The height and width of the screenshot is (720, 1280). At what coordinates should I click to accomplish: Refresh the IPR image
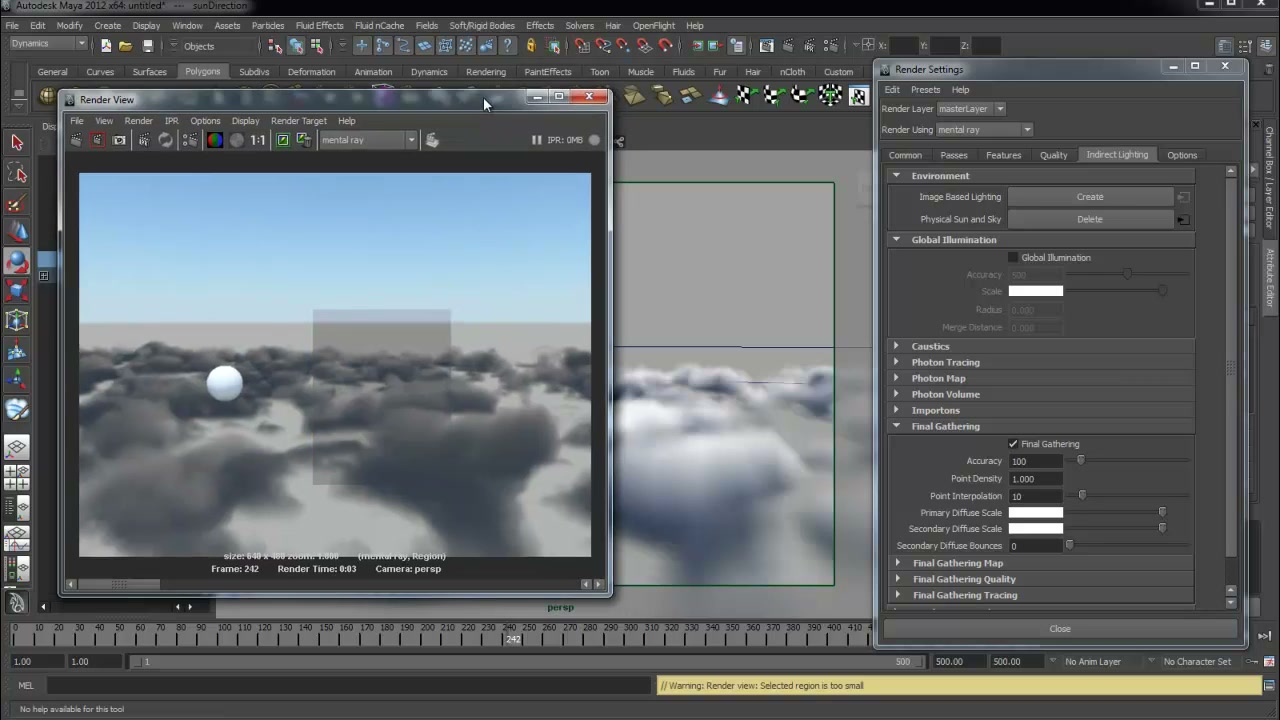click(166, 140)
